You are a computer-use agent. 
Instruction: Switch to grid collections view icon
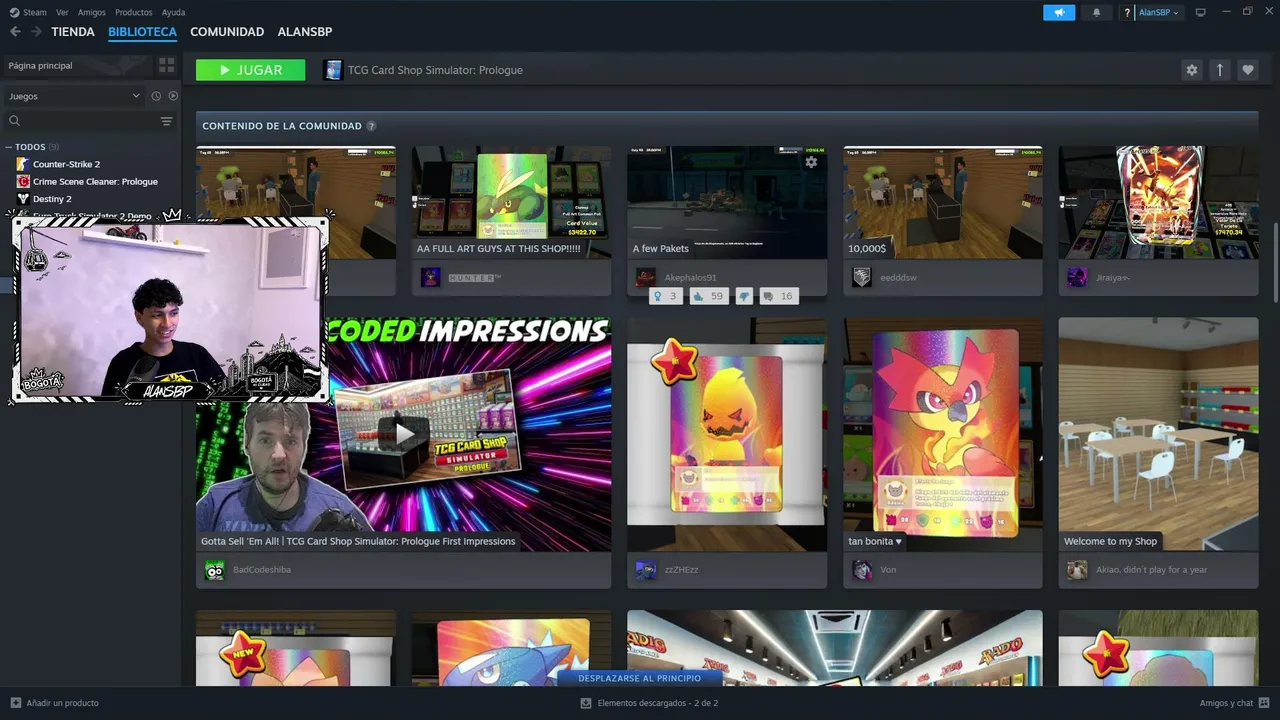[167, 65]
